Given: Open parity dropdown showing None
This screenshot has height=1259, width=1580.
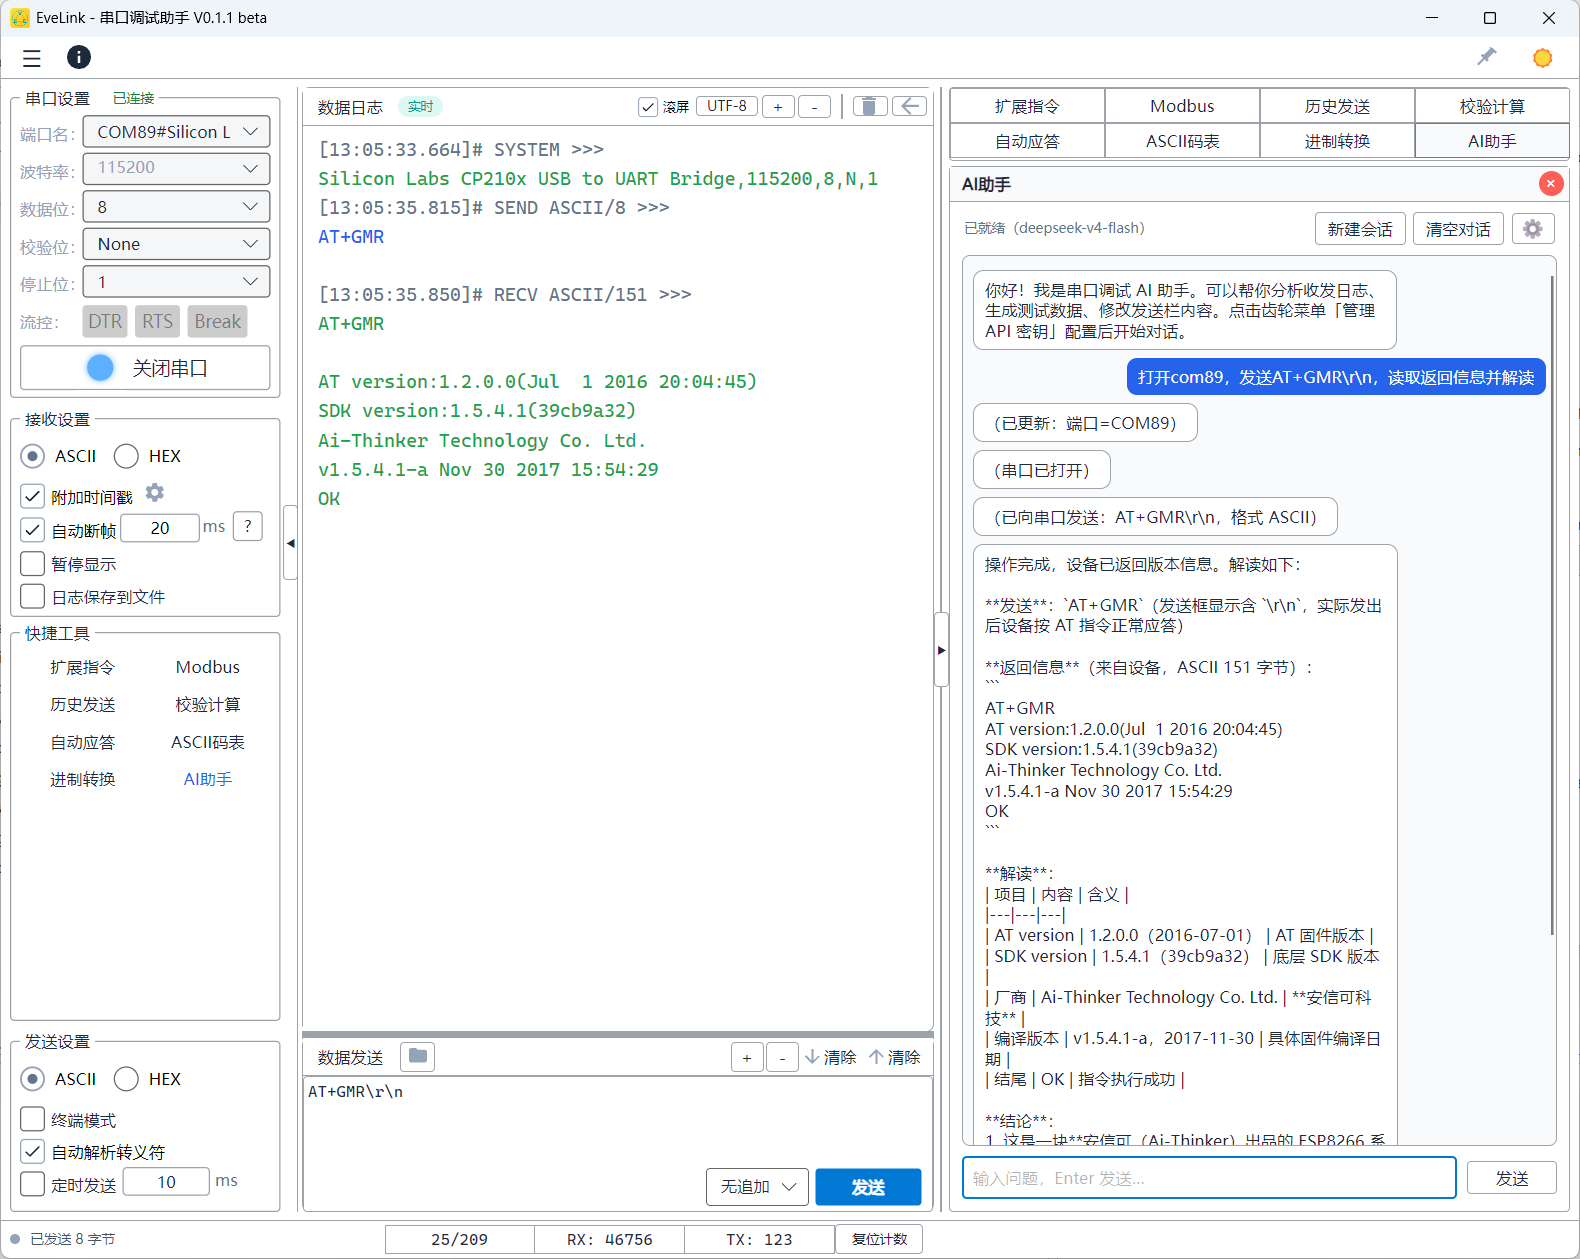Looking at the screenshot, I should click(176, 244).
